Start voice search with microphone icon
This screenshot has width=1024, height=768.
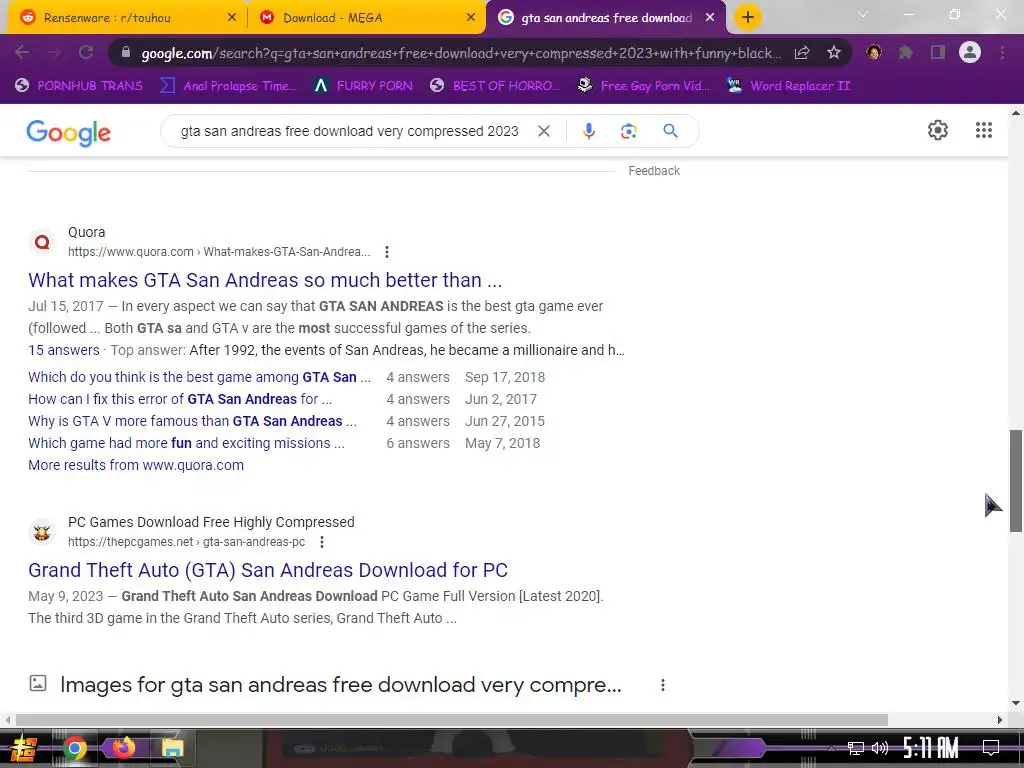(588, 131)
